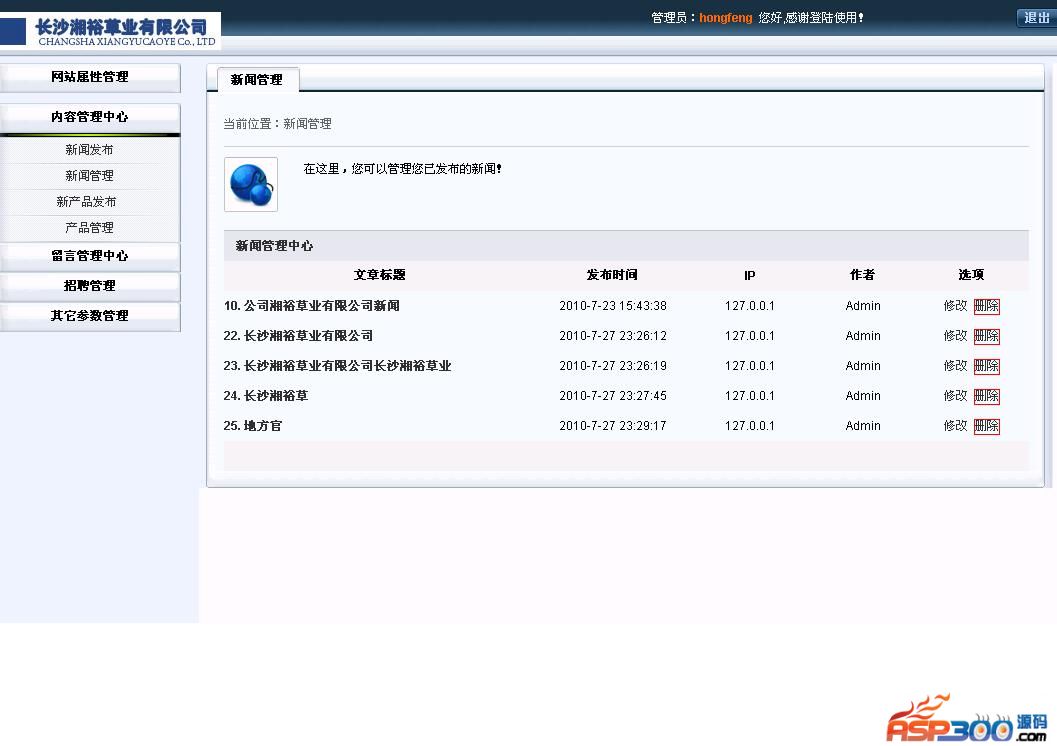Click 修改 for article 10
This screenshot has height=746, width=1057.
click(955, 306)
